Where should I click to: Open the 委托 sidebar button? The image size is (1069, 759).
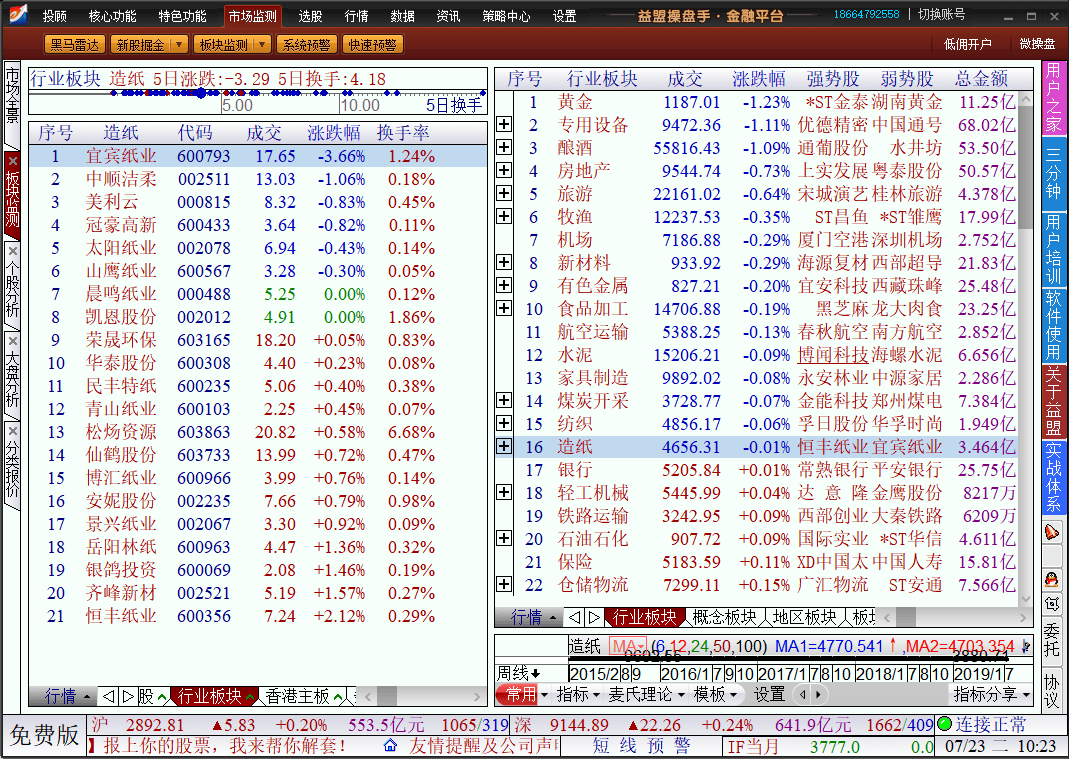tap(1052, 640)
